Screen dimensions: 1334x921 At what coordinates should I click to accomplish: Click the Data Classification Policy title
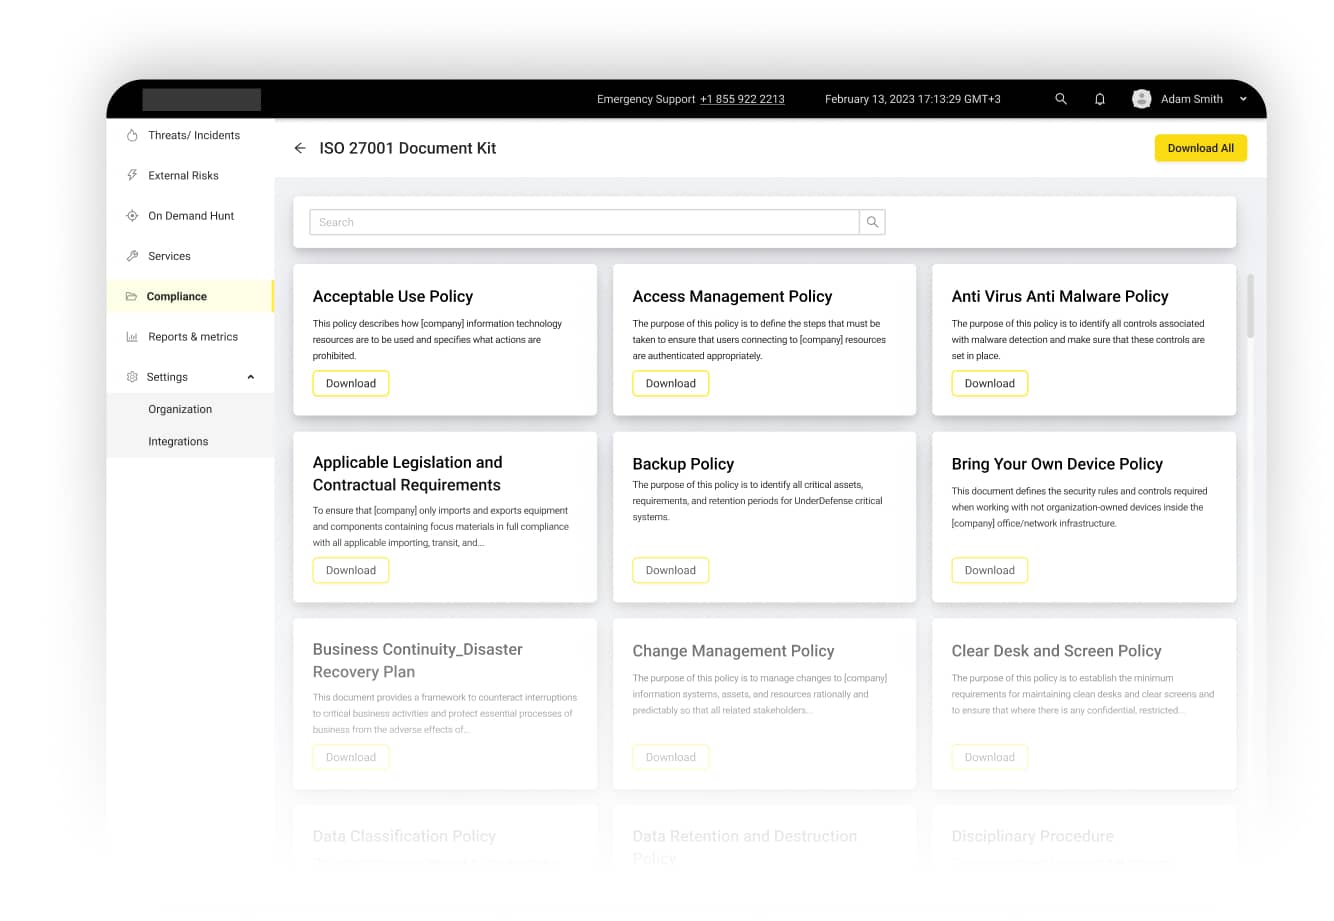tap(404, 836)
